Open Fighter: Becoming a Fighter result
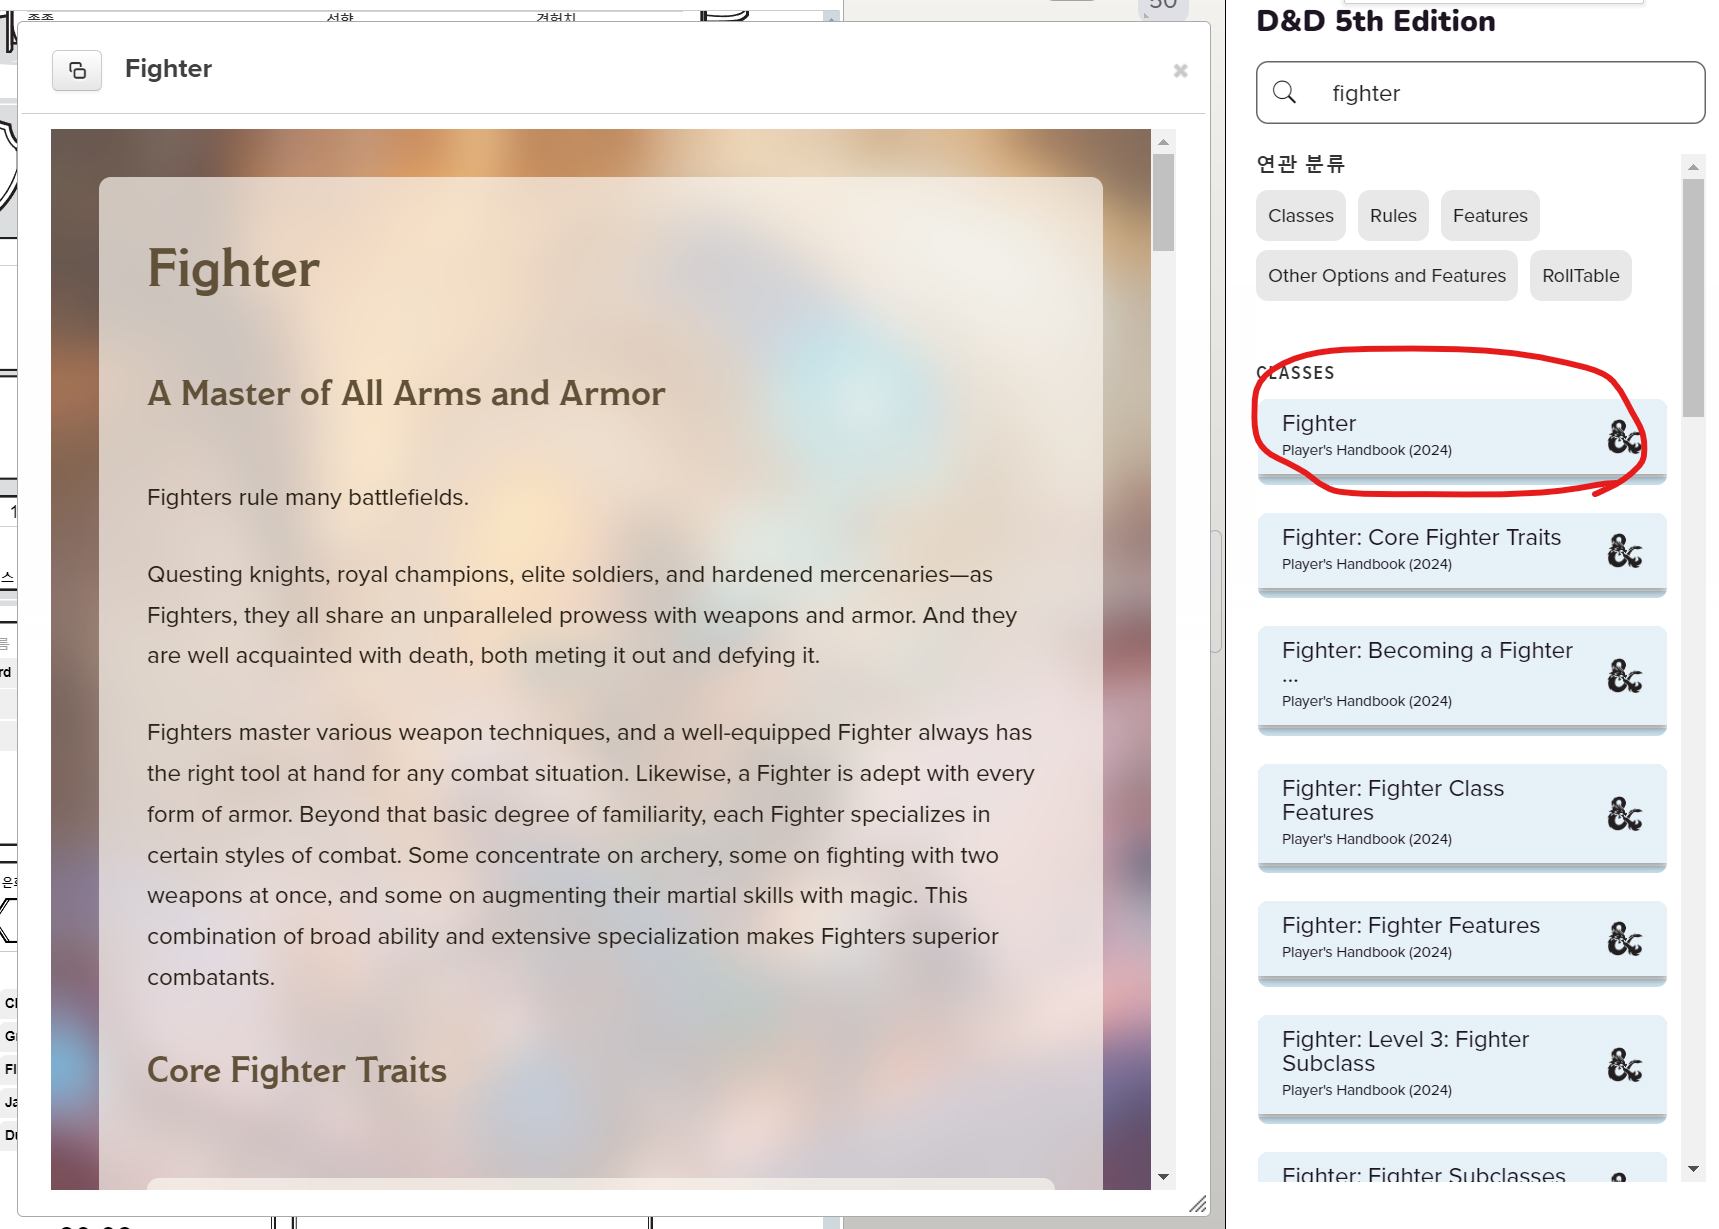The width and height of the screenshot is (1719, 1229). [1462, 680]
